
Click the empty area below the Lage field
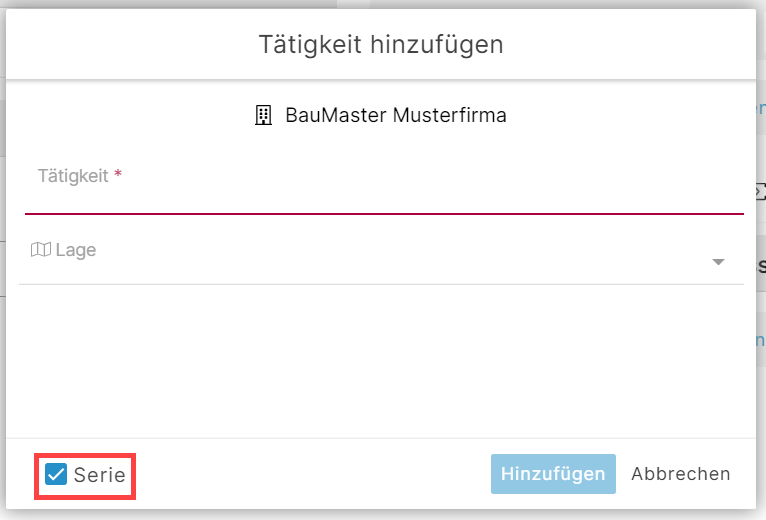381,361
